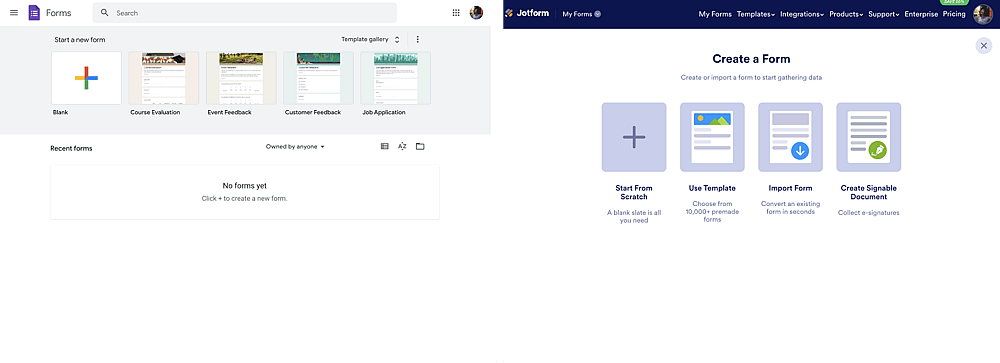Click the Job Application label

tap(384, 112)
